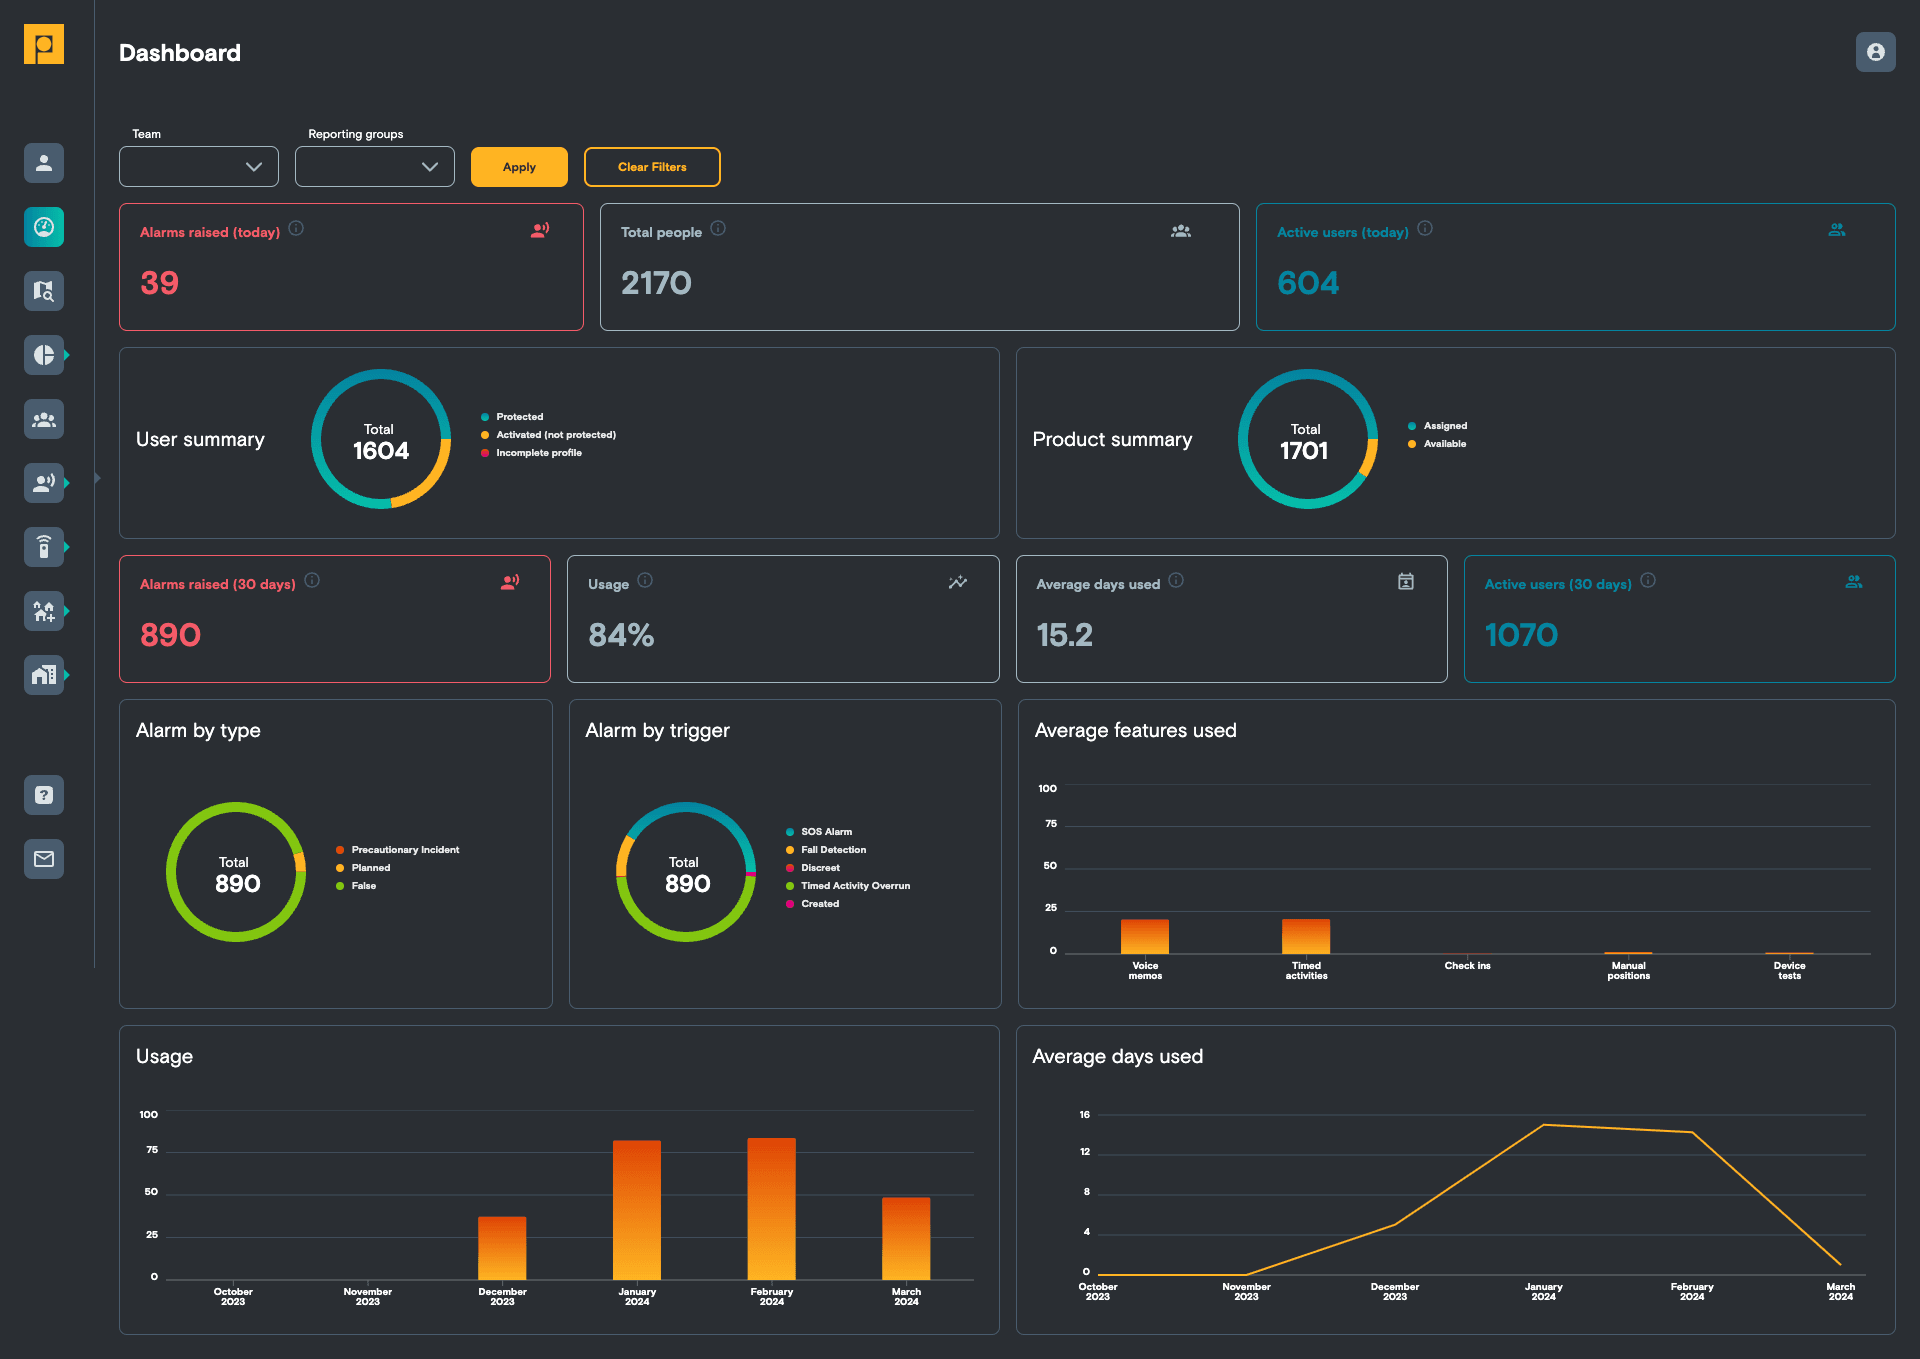Expand the Team dropdown
The height and width of the screenshot is (1359, 1920).
pos(199,167)
